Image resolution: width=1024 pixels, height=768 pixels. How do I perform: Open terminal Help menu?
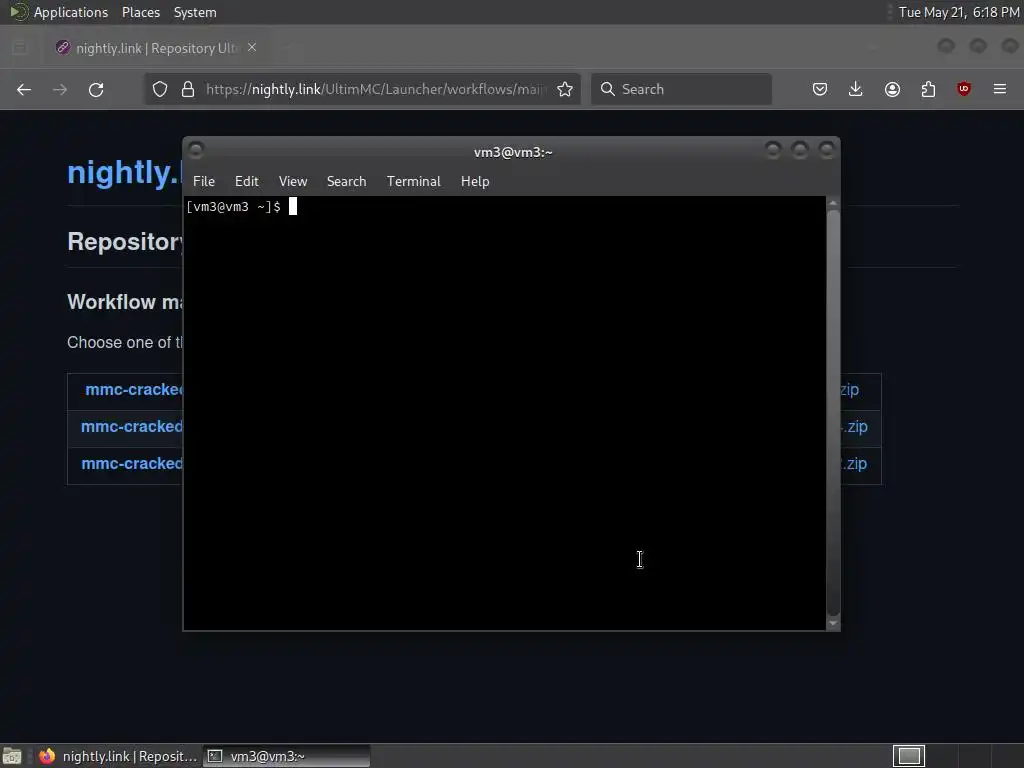475,182
